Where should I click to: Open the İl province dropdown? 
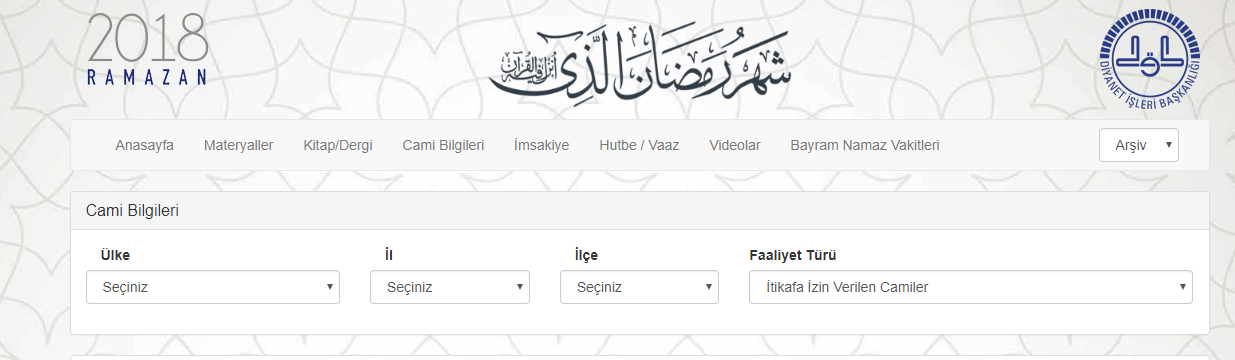(450, 287)
